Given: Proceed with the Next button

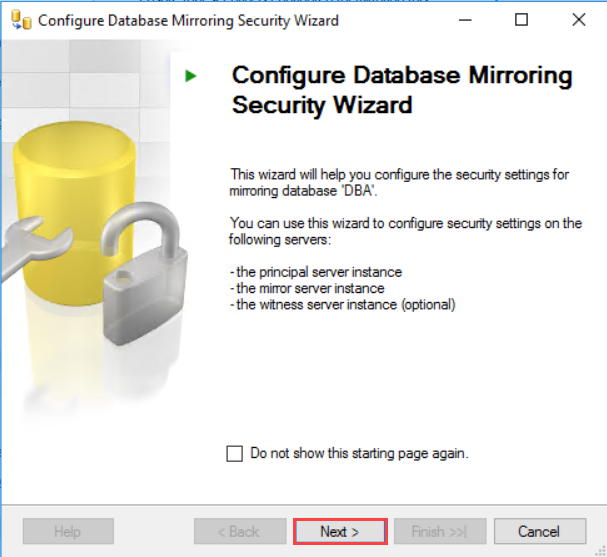Looking at the screenshot, I should tap(339, 531).
